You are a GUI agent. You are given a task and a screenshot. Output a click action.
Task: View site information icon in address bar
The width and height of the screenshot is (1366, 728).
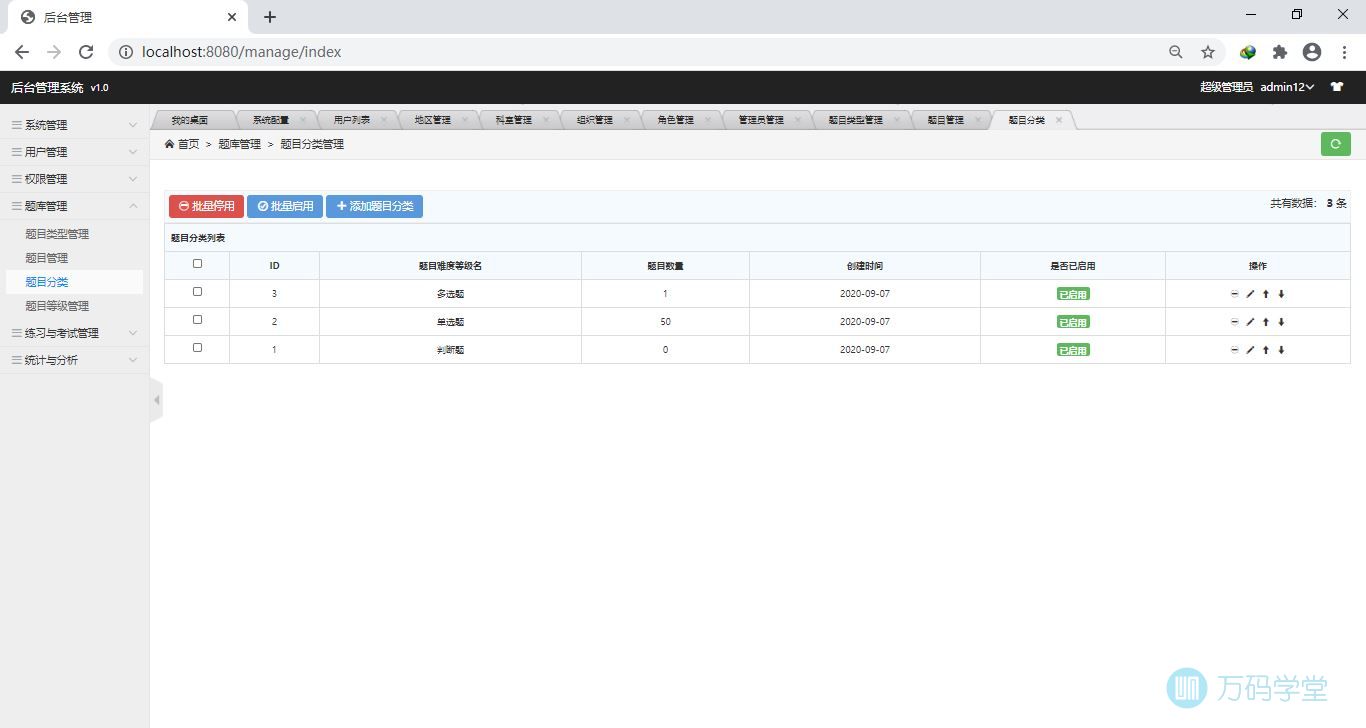[125, 52]
